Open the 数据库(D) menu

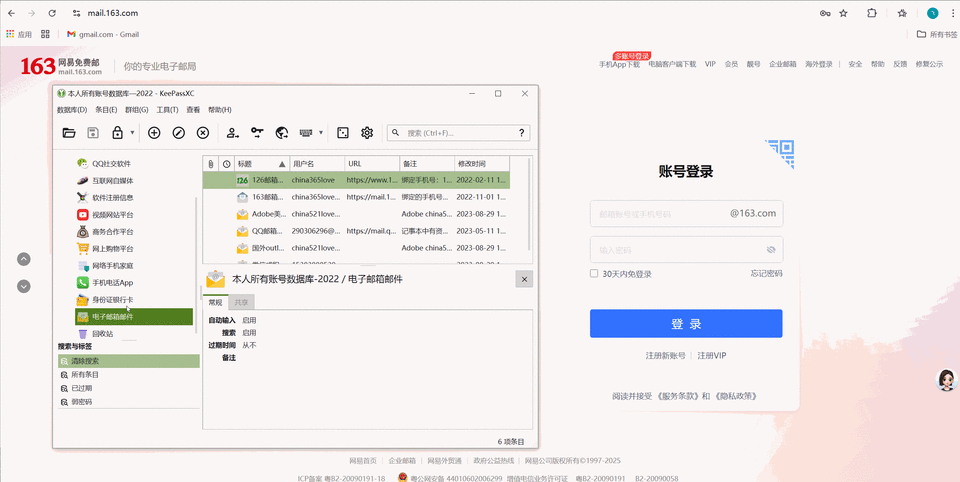[72, 110]
